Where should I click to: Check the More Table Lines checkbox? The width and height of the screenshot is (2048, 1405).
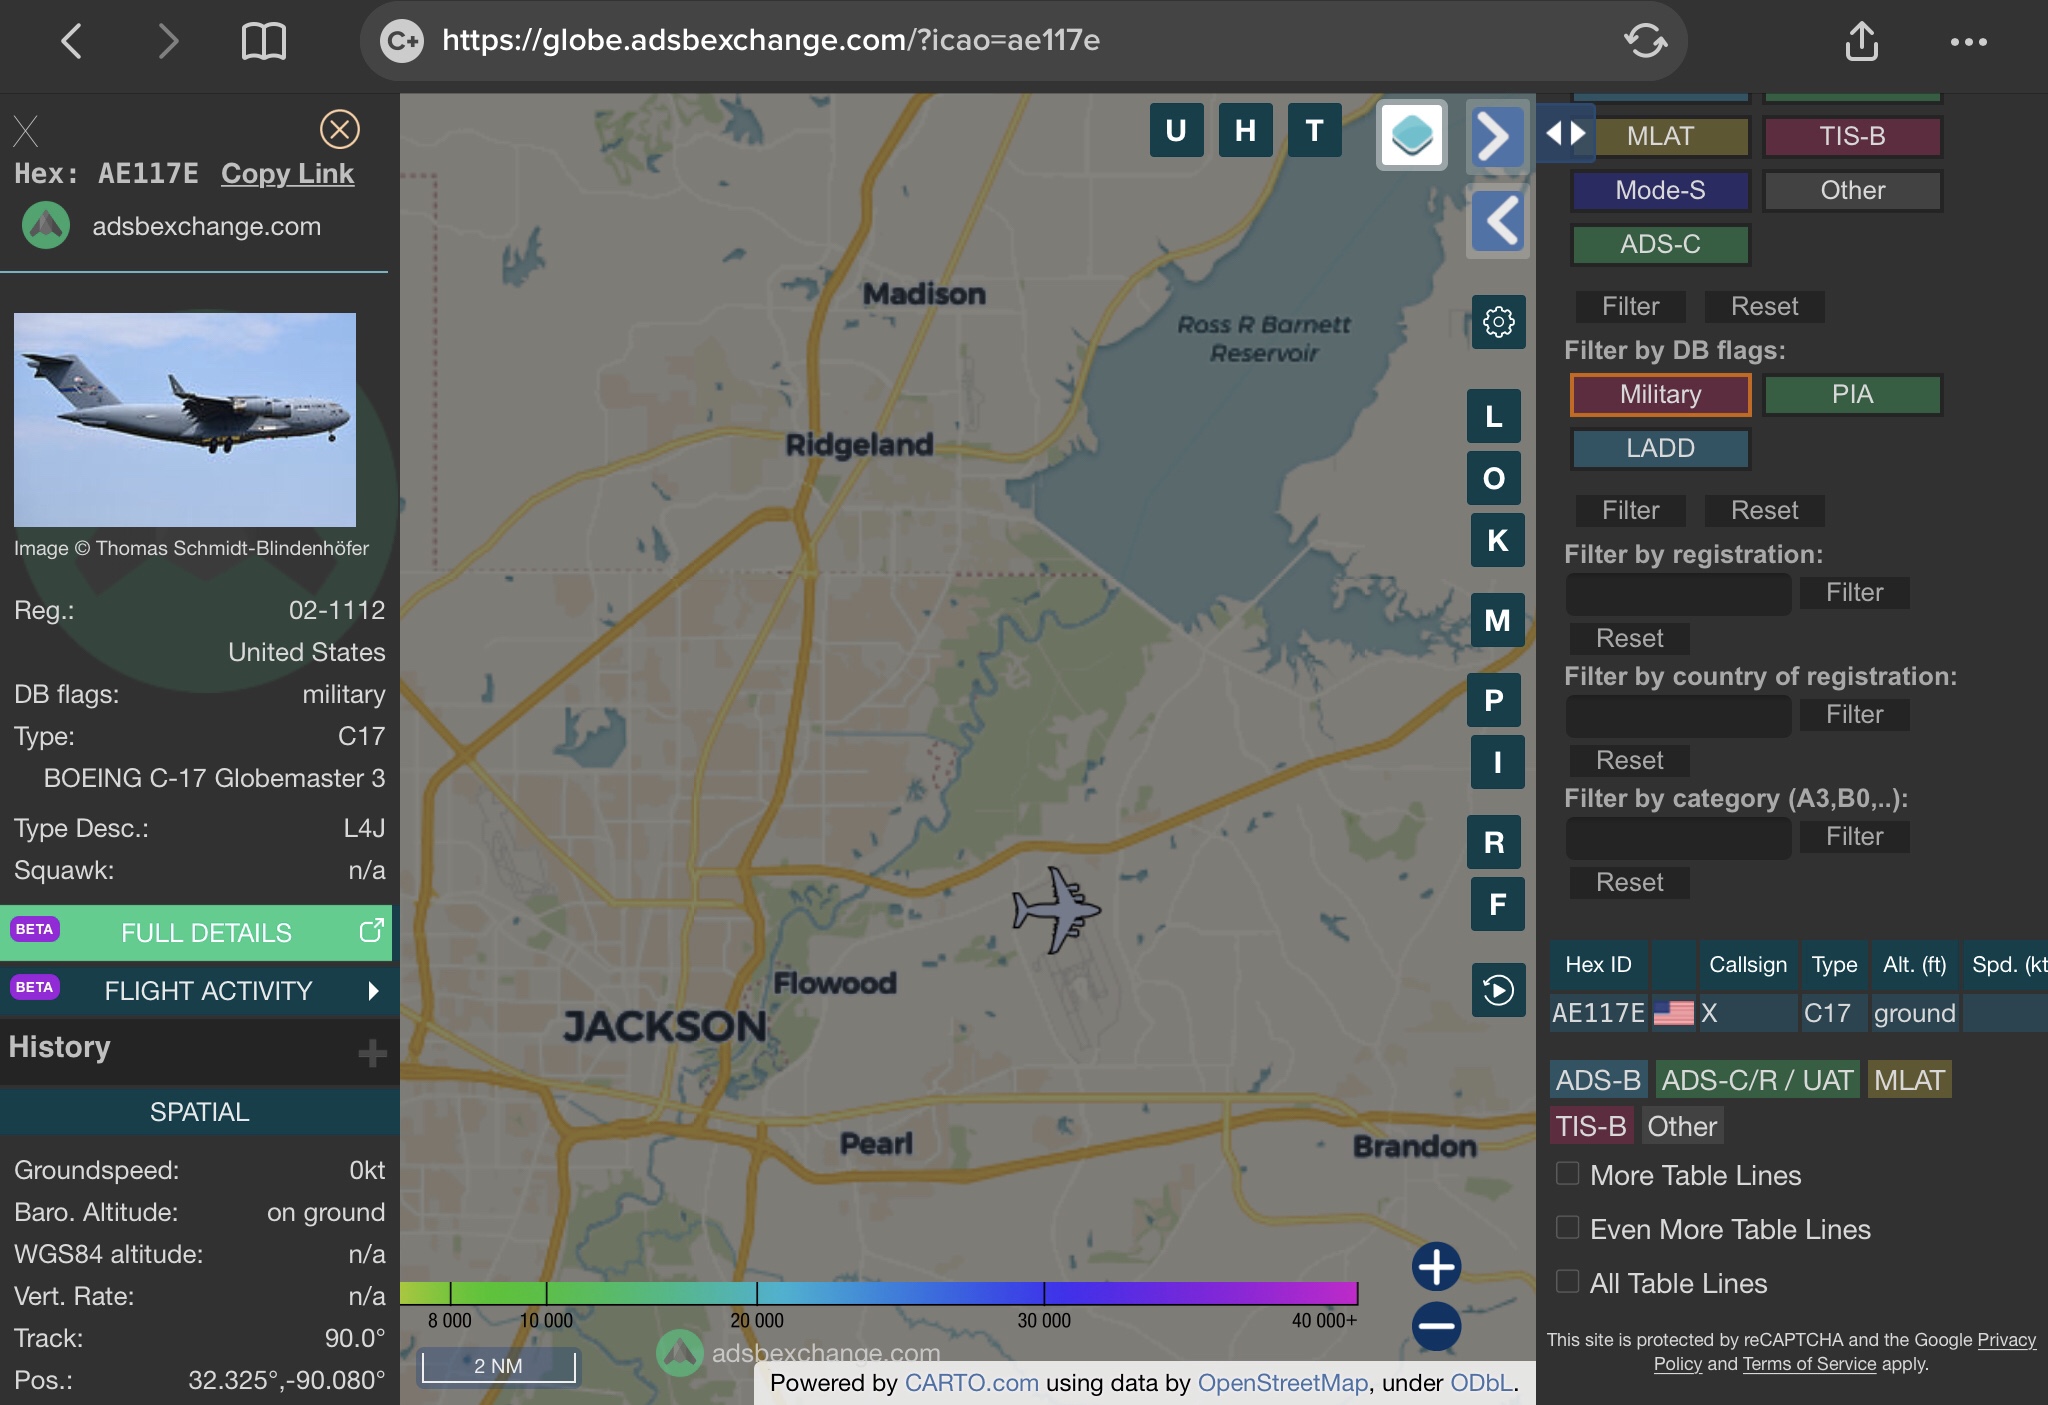[x=1567, y=1173]
